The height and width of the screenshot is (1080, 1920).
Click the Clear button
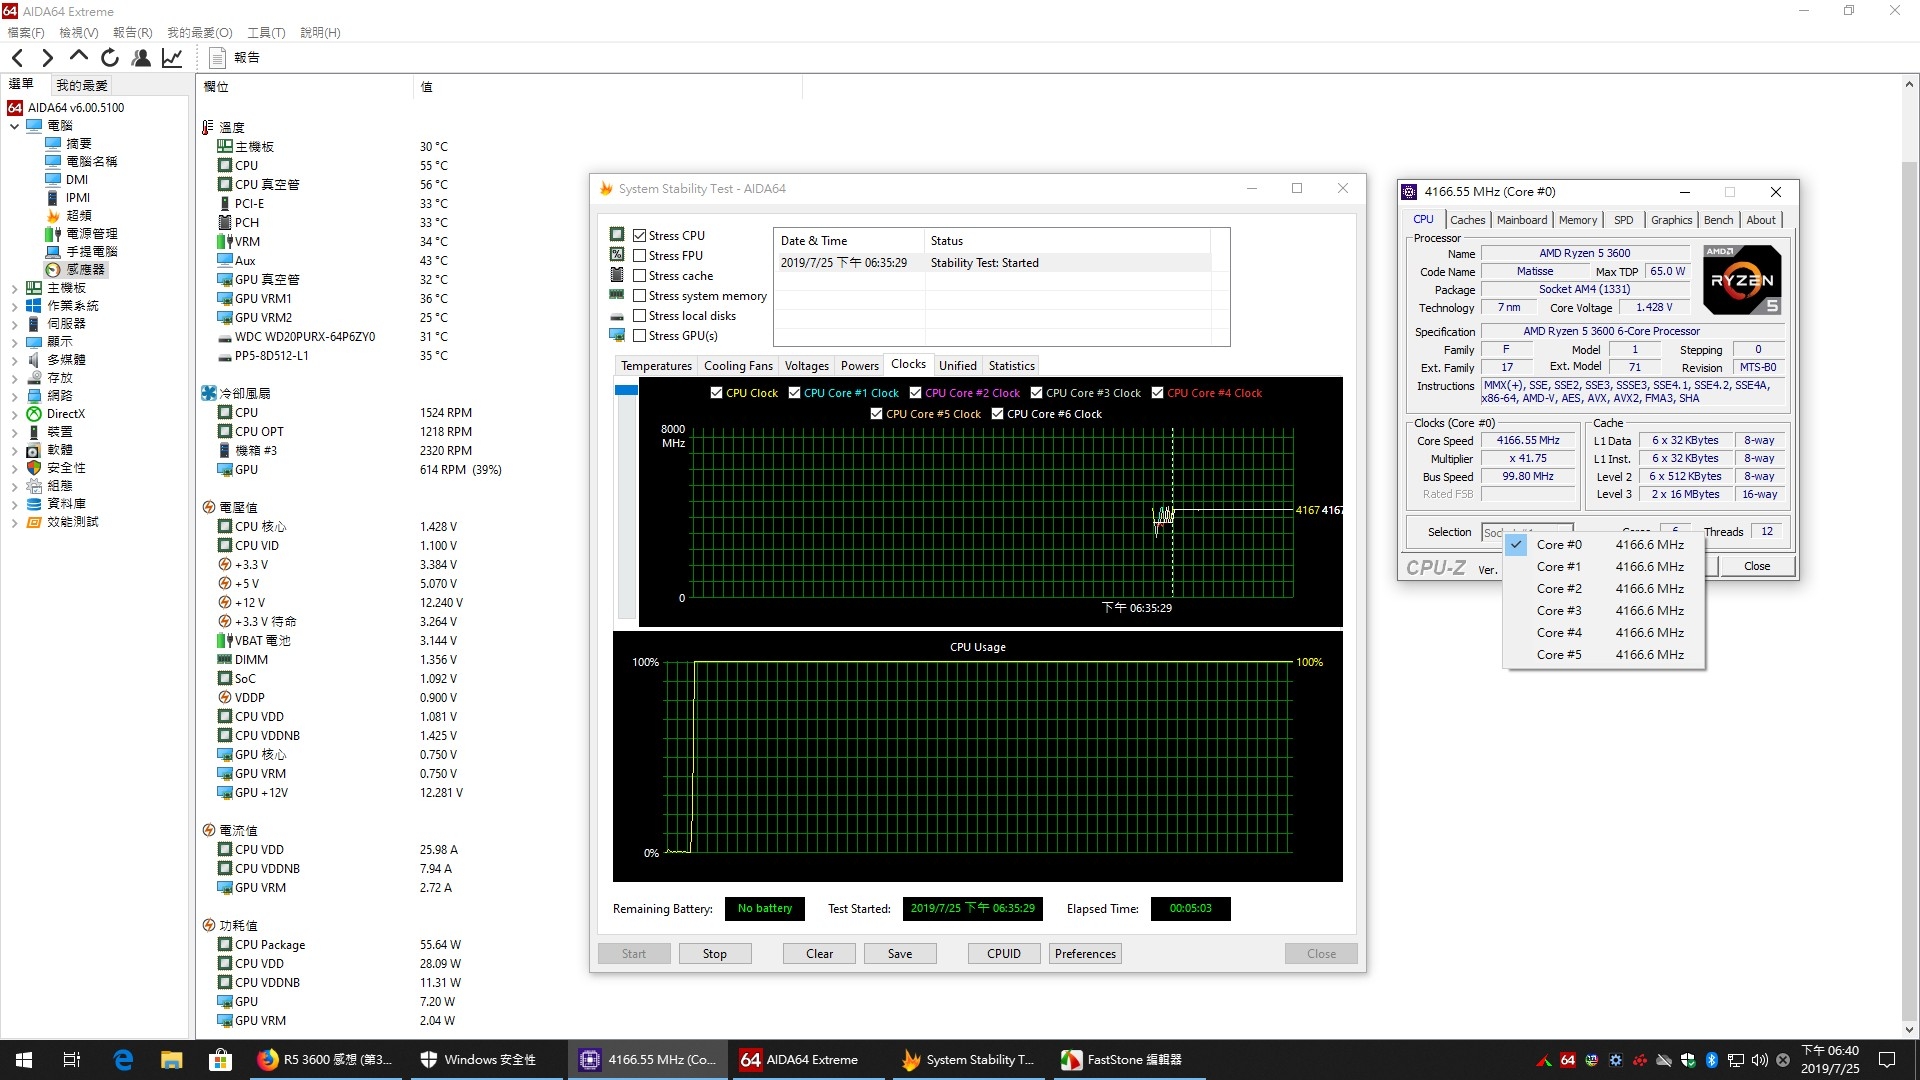tap(820, 954)
